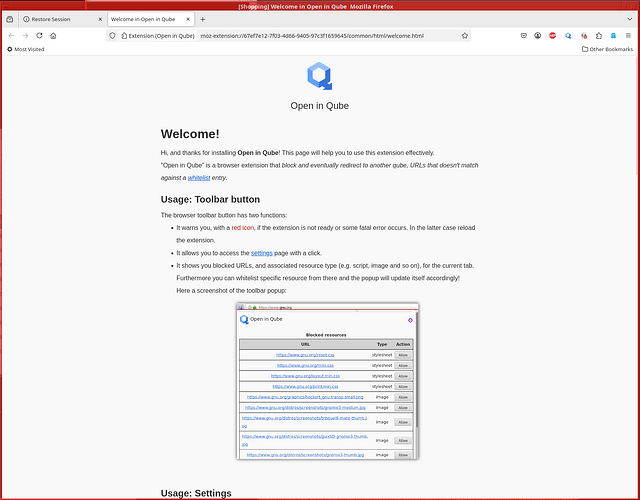This screenshot has height=500, width=640.
Task: Reload the current page
Action: tap(39, 36)
